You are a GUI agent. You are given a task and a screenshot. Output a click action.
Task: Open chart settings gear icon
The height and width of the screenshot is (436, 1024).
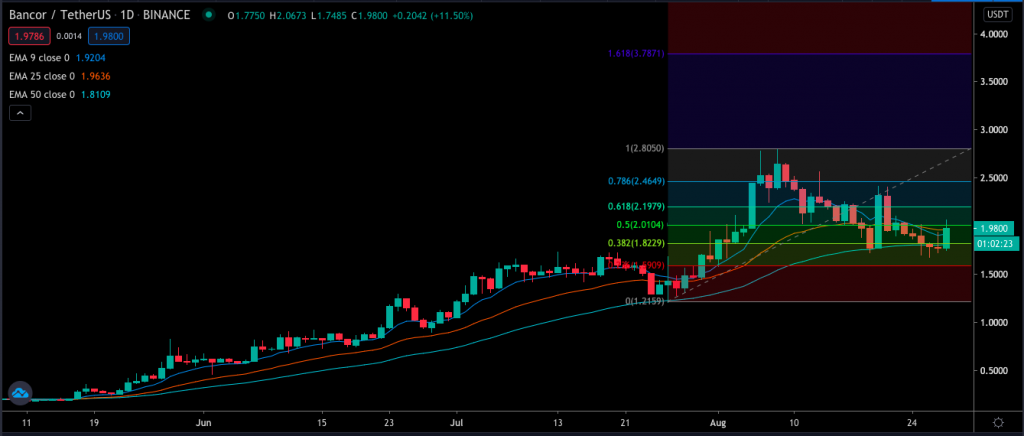tap(998, 423)
